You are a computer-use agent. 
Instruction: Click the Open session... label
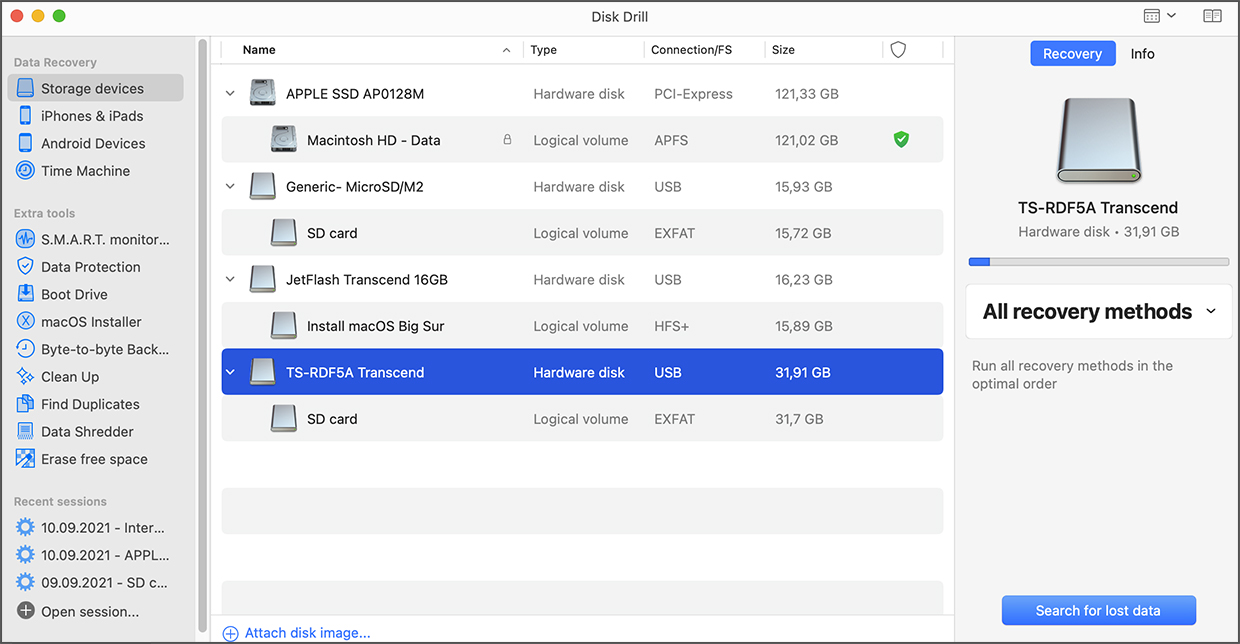(90, 611)
